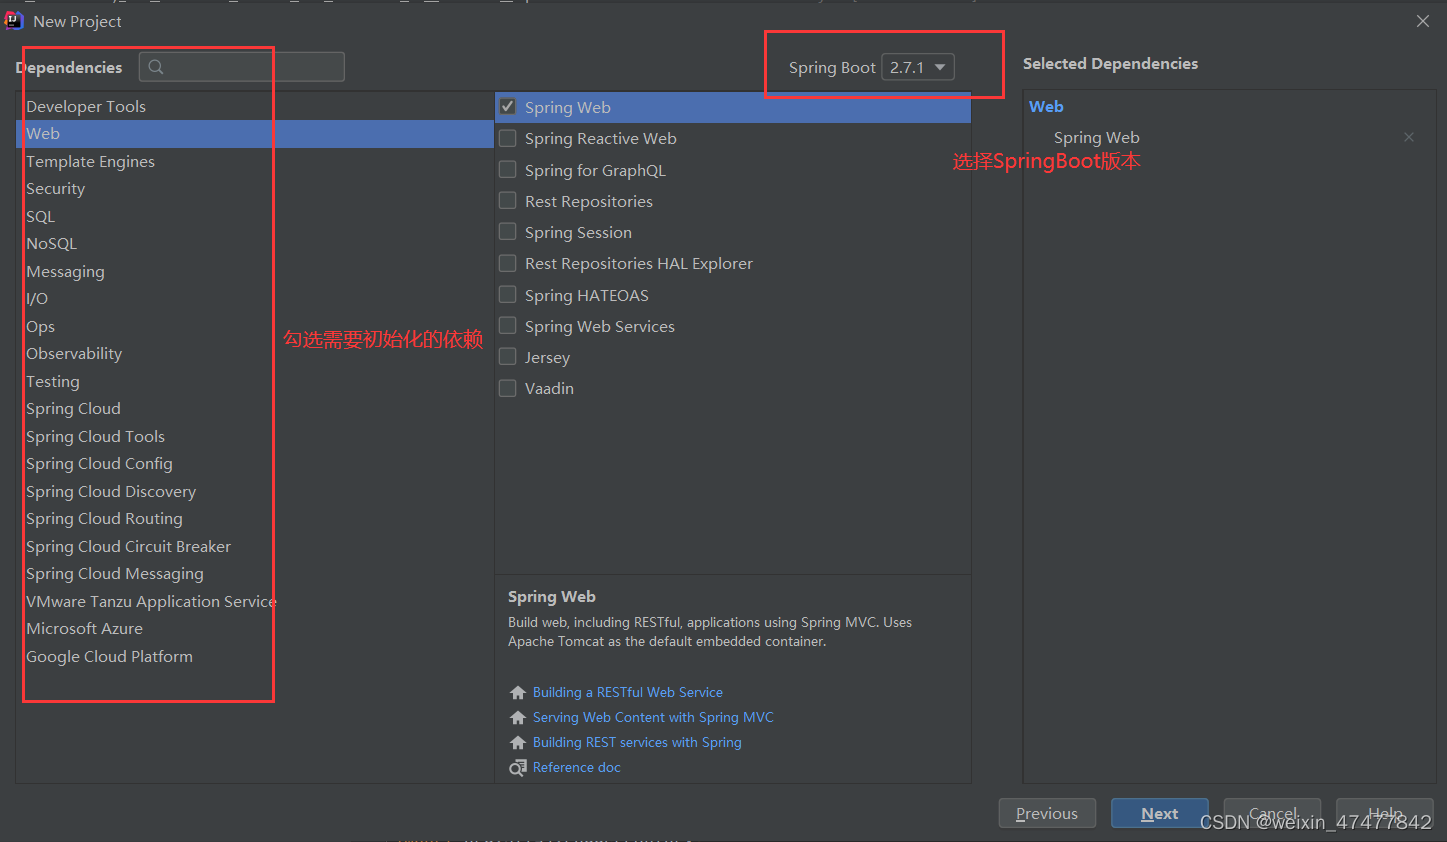Select Observability category
1447x842 pixels.
(x=255, y=354)
